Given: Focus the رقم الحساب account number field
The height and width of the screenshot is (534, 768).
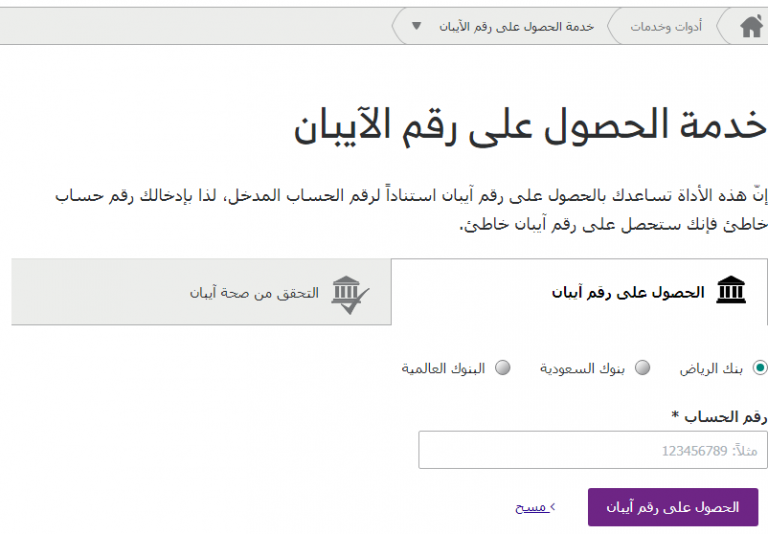Looking at the screenshot, I should (593, 450).
